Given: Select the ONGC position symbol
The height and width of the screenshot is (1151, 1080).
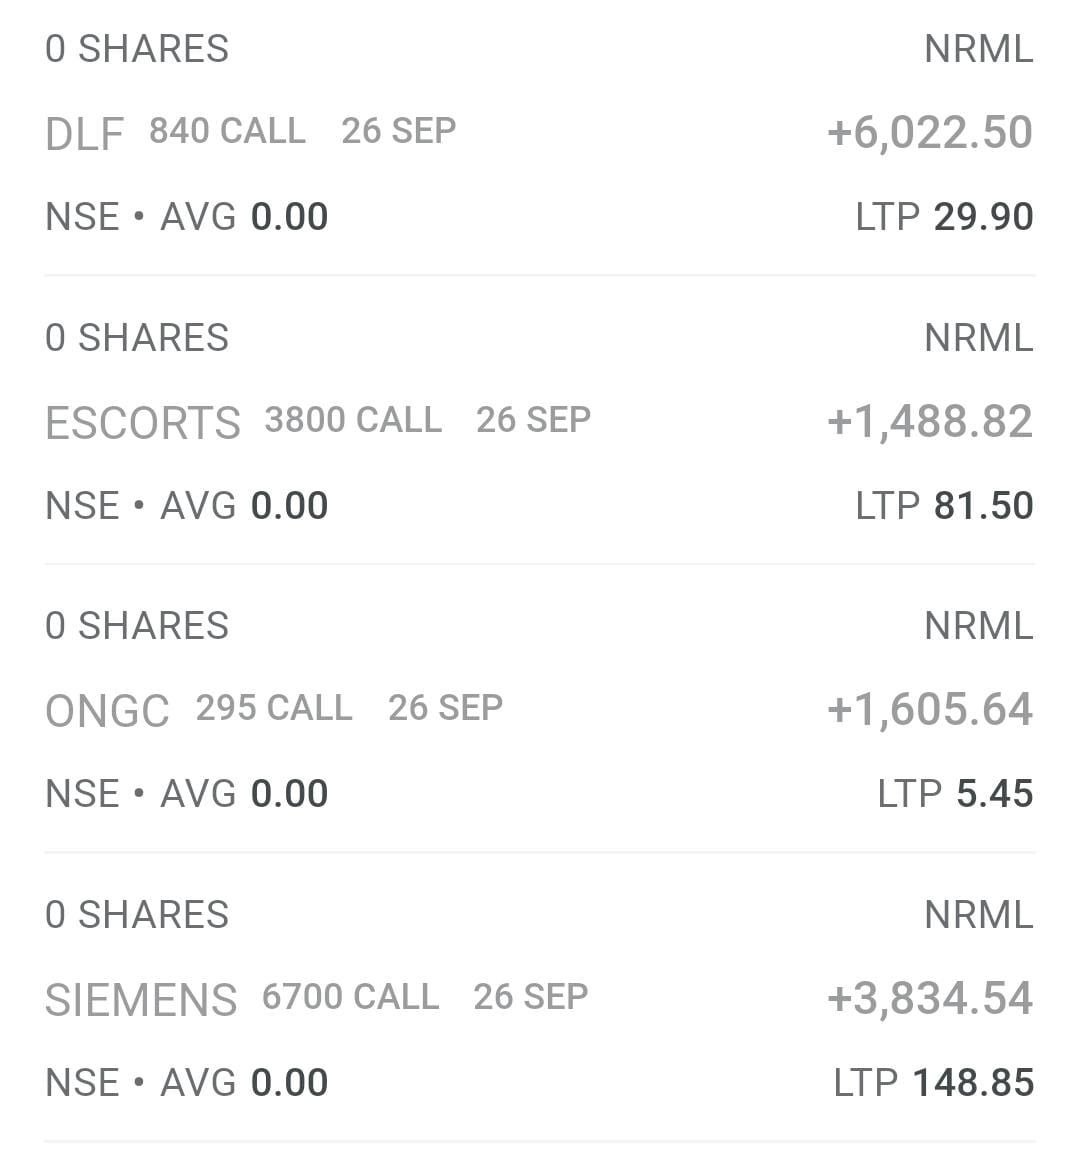Looking at the screenshot, I should pos(107,711).
